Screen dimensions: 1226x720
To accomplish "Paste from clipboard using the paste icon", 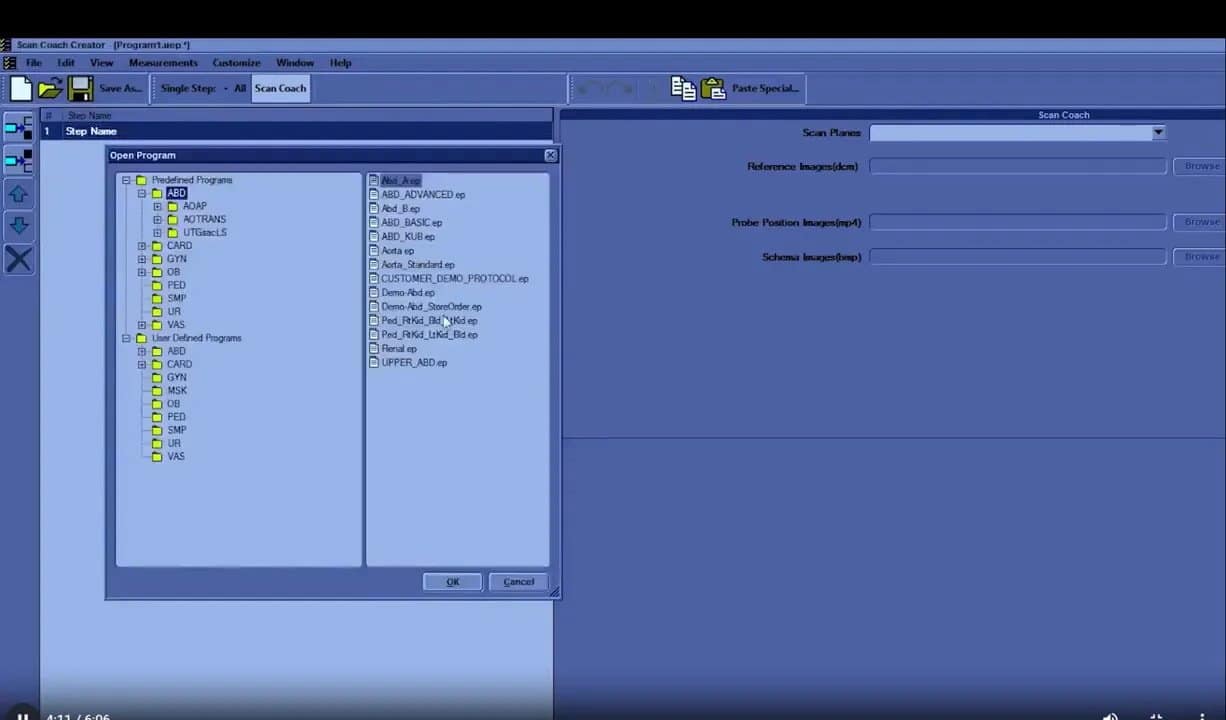I will pos(714,88).
